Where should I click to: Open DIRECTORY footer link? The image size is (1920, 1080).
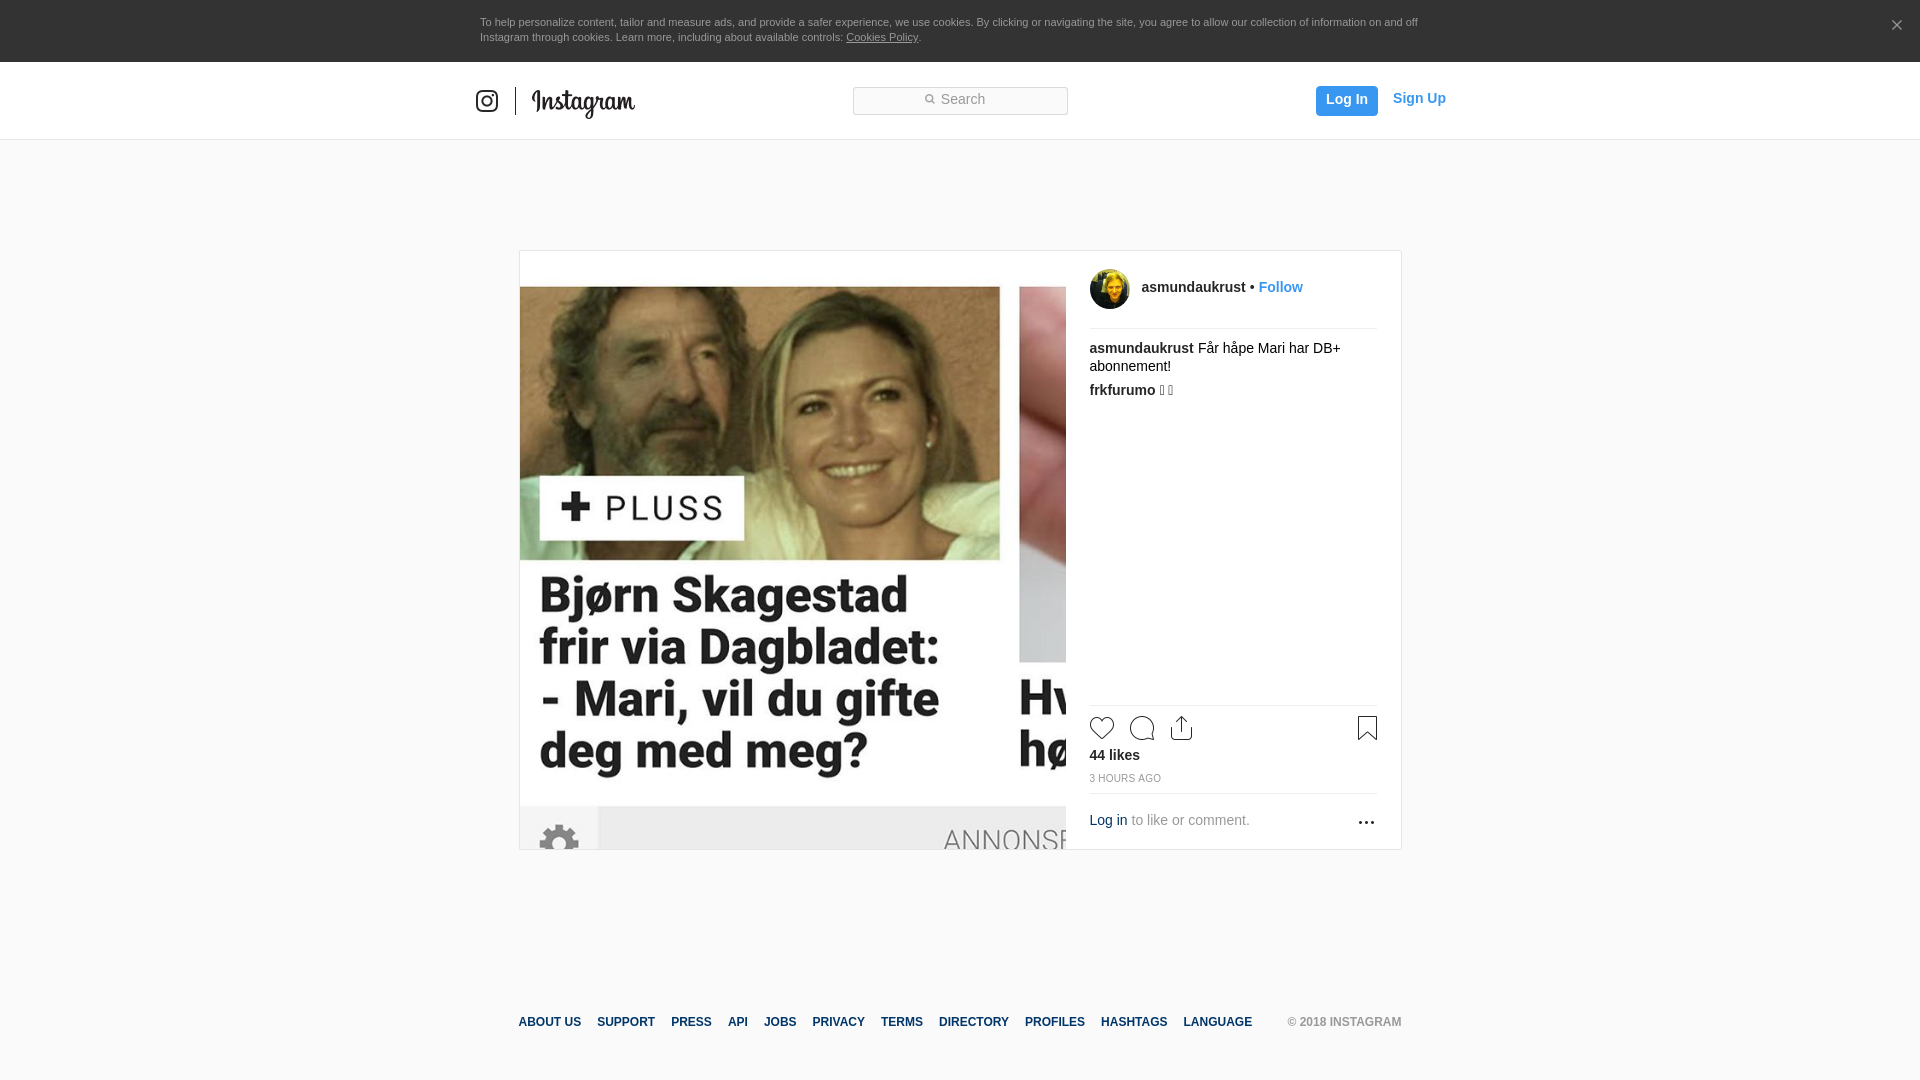[974, 1022]
